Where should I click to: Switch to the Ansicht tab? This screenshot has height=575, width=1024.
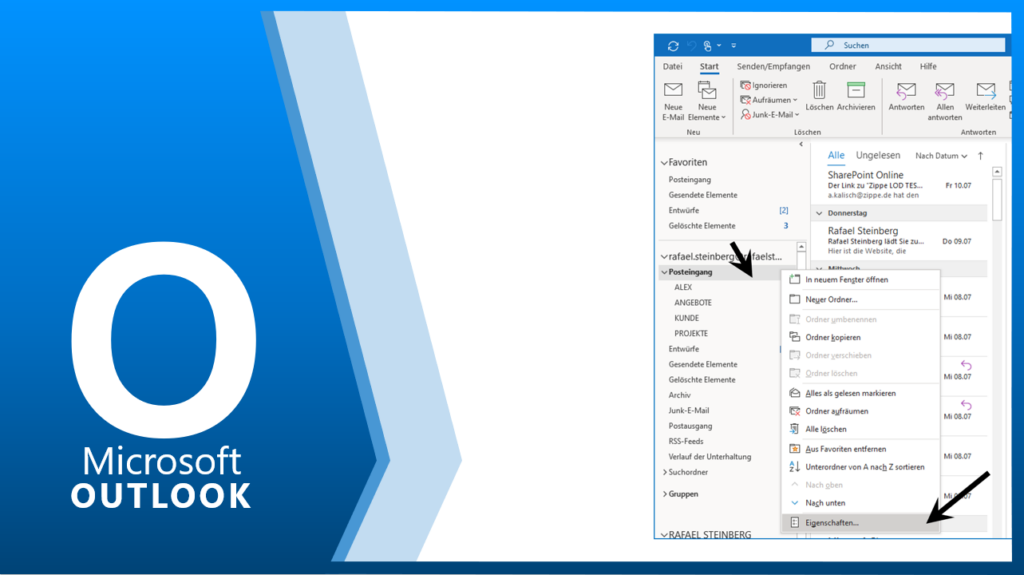[888, 67]
